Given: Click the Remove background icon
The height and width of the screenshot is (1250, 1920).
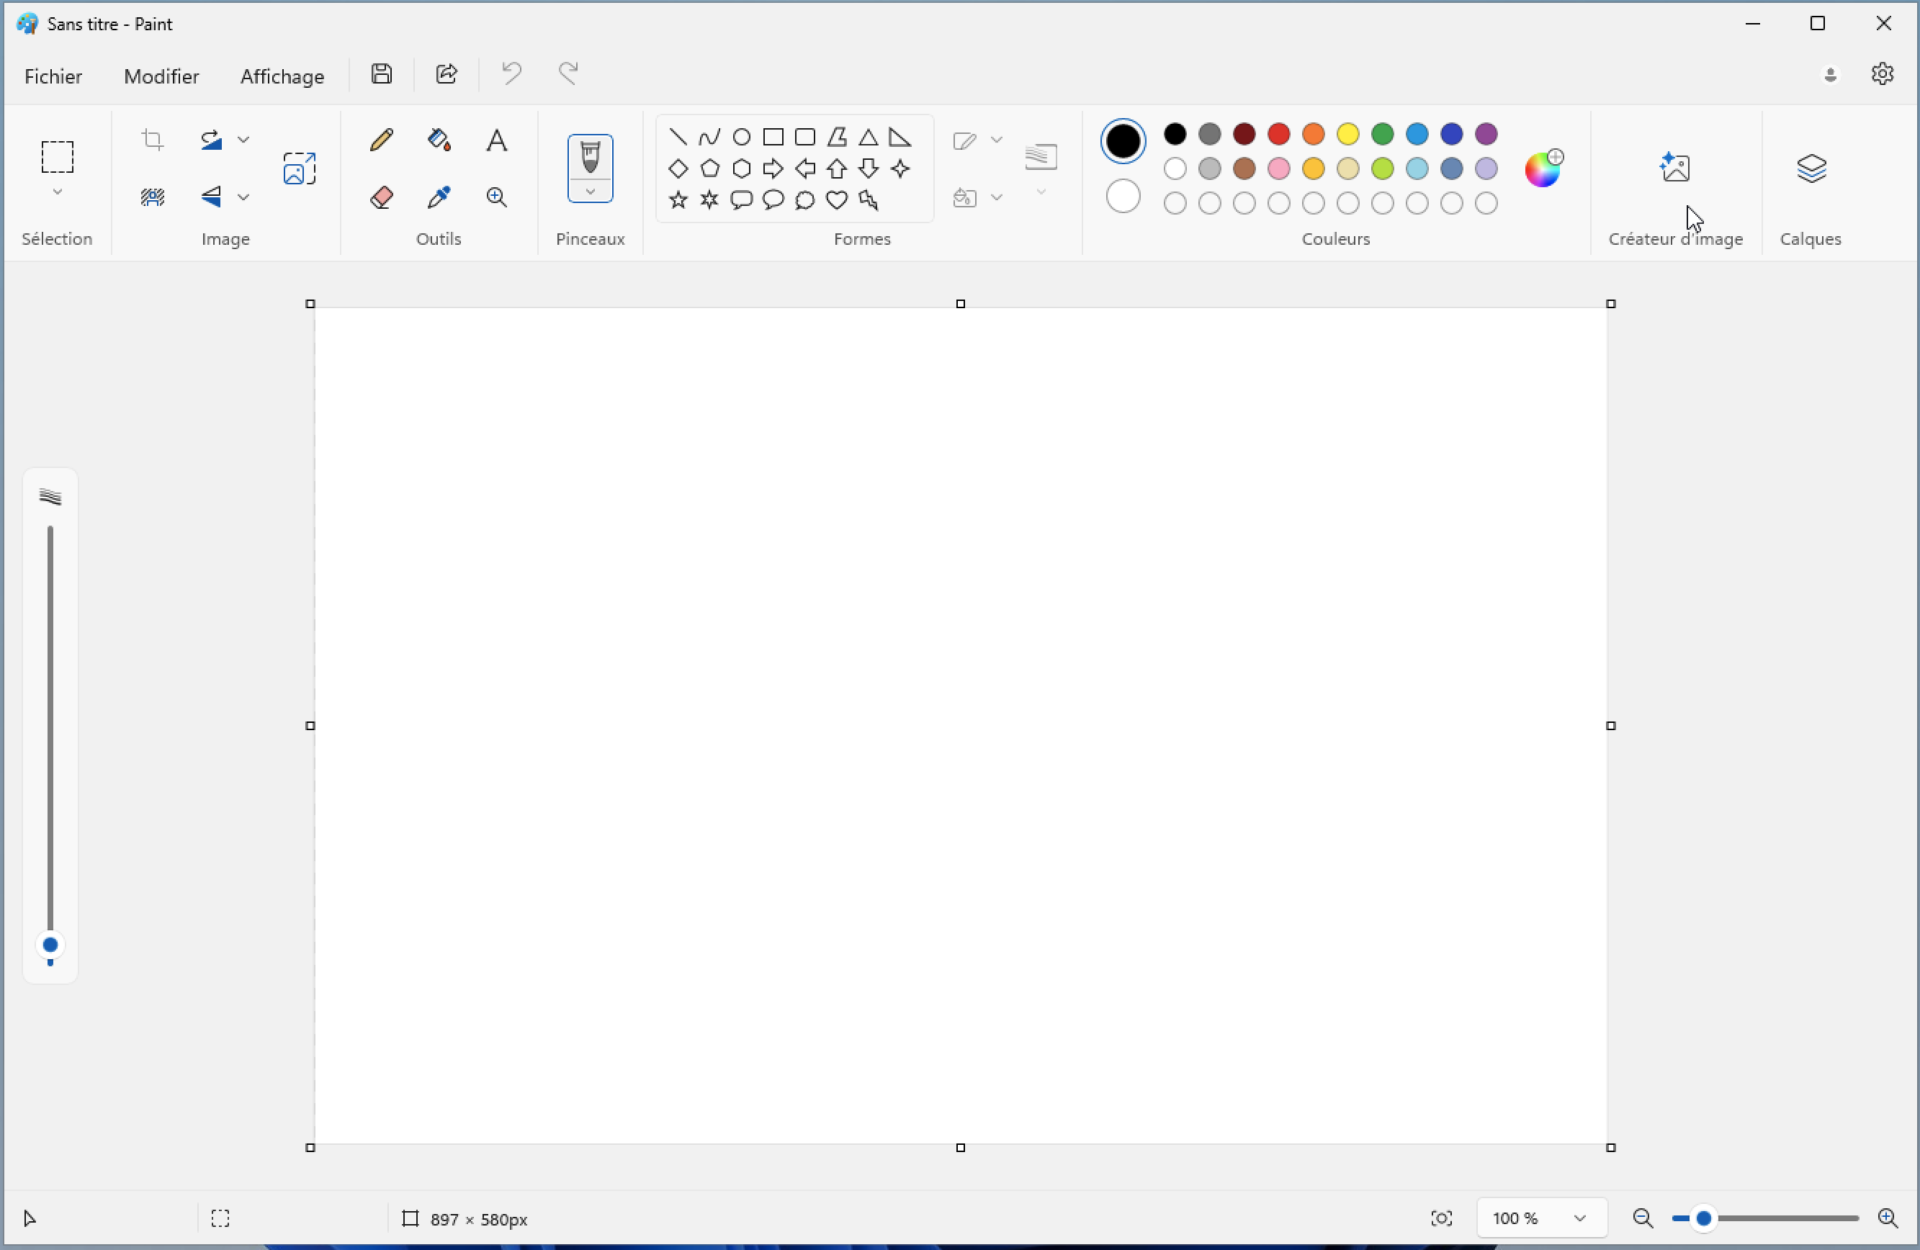Looking at the screenshot, I should (x=152, y=197).
